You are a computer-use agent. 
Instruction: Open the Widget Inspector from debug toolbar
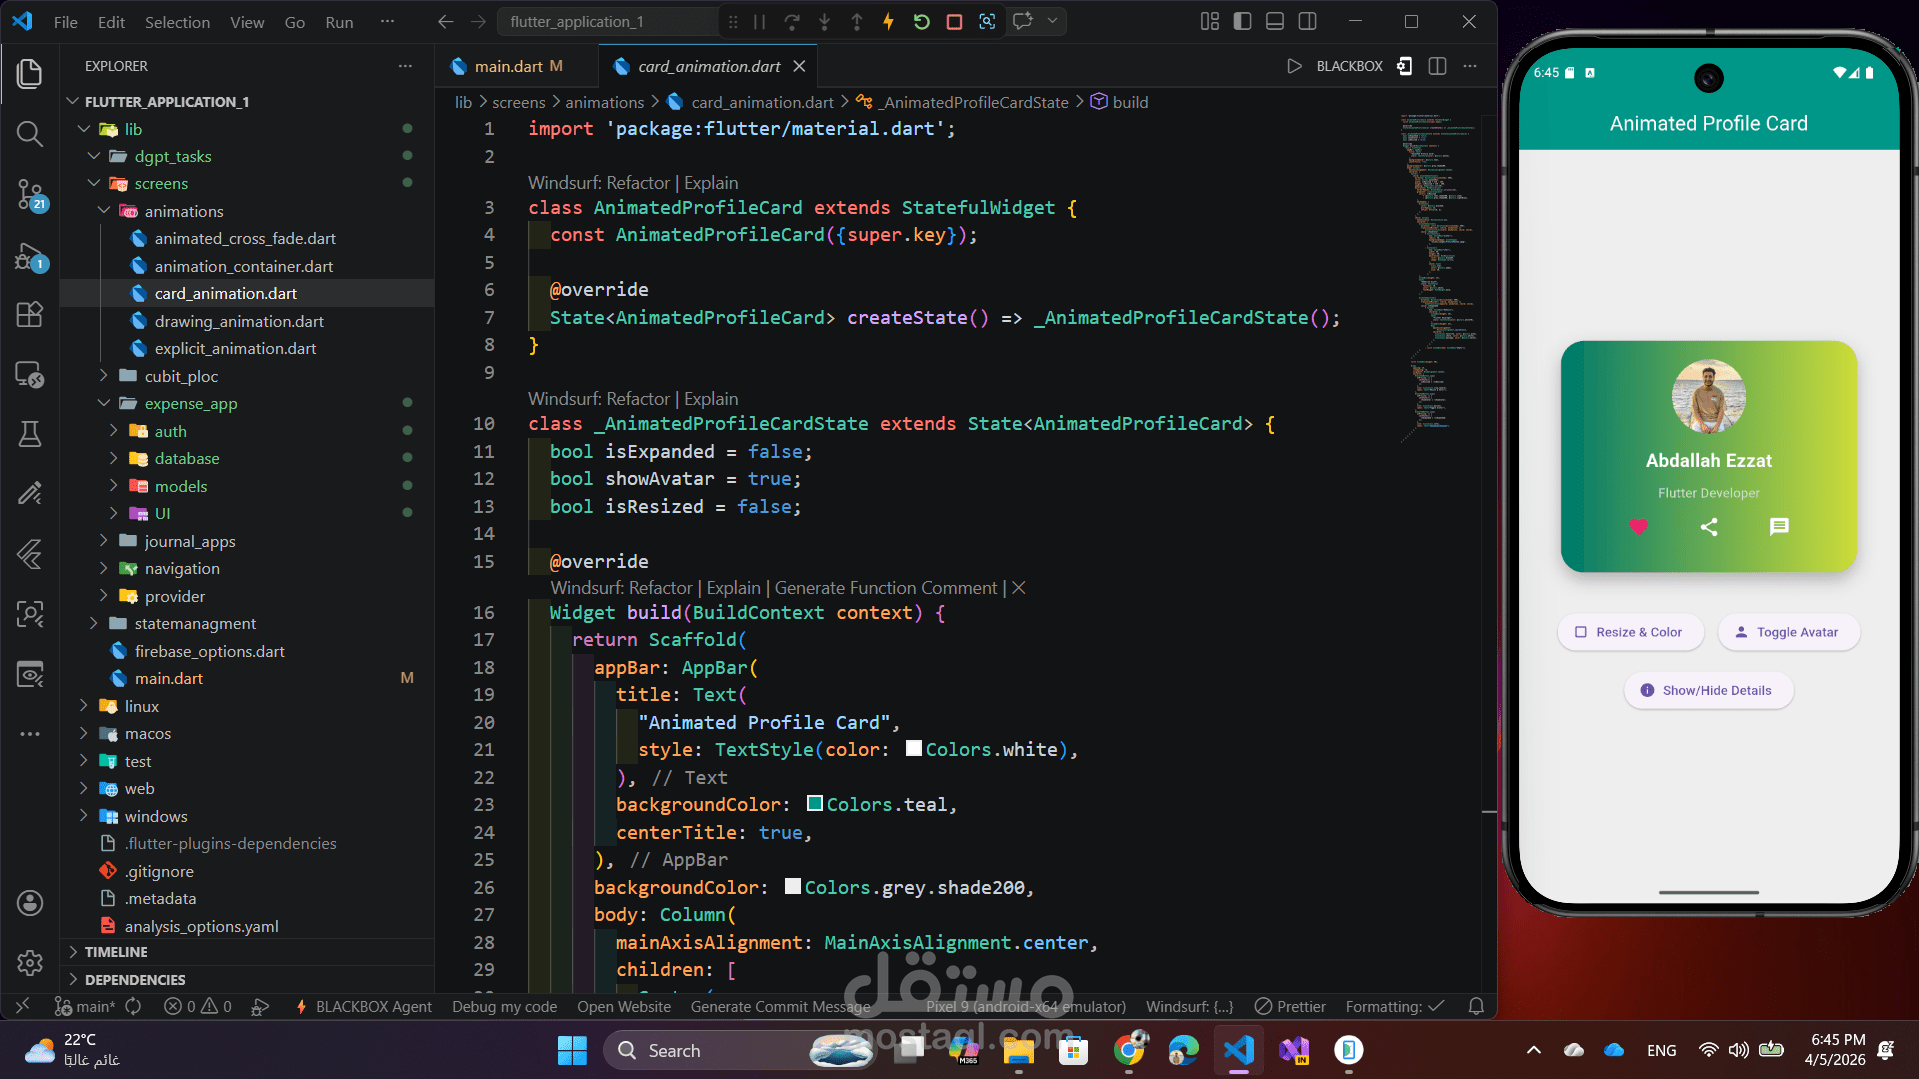(x=987, y=22)
